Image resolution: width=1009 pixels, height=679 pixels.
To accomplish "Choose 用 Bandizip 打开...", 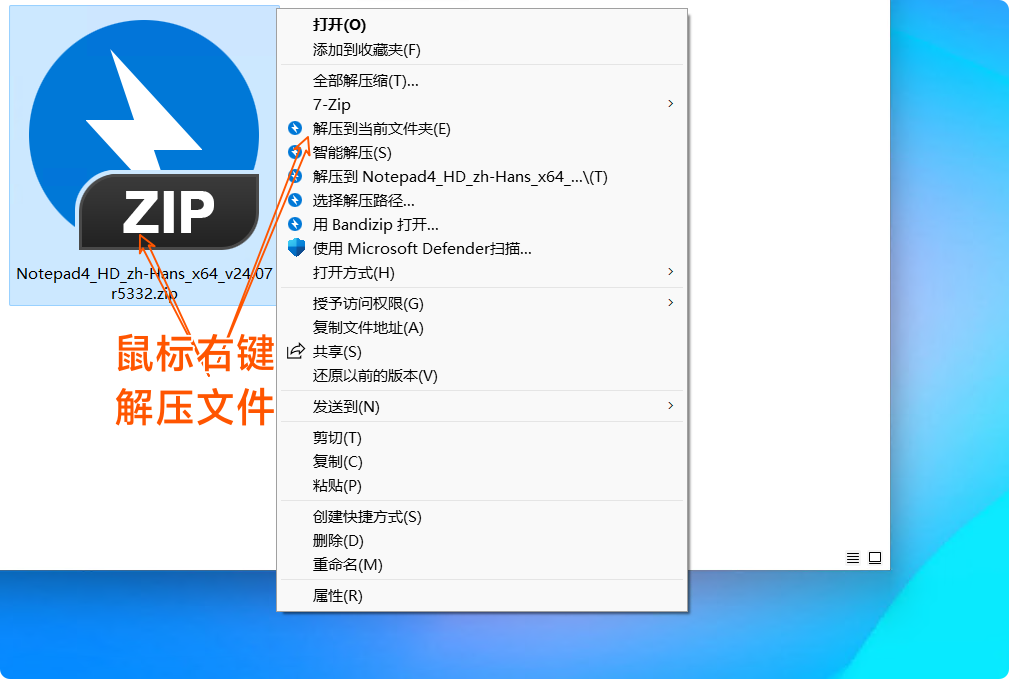I will (482, 225).
